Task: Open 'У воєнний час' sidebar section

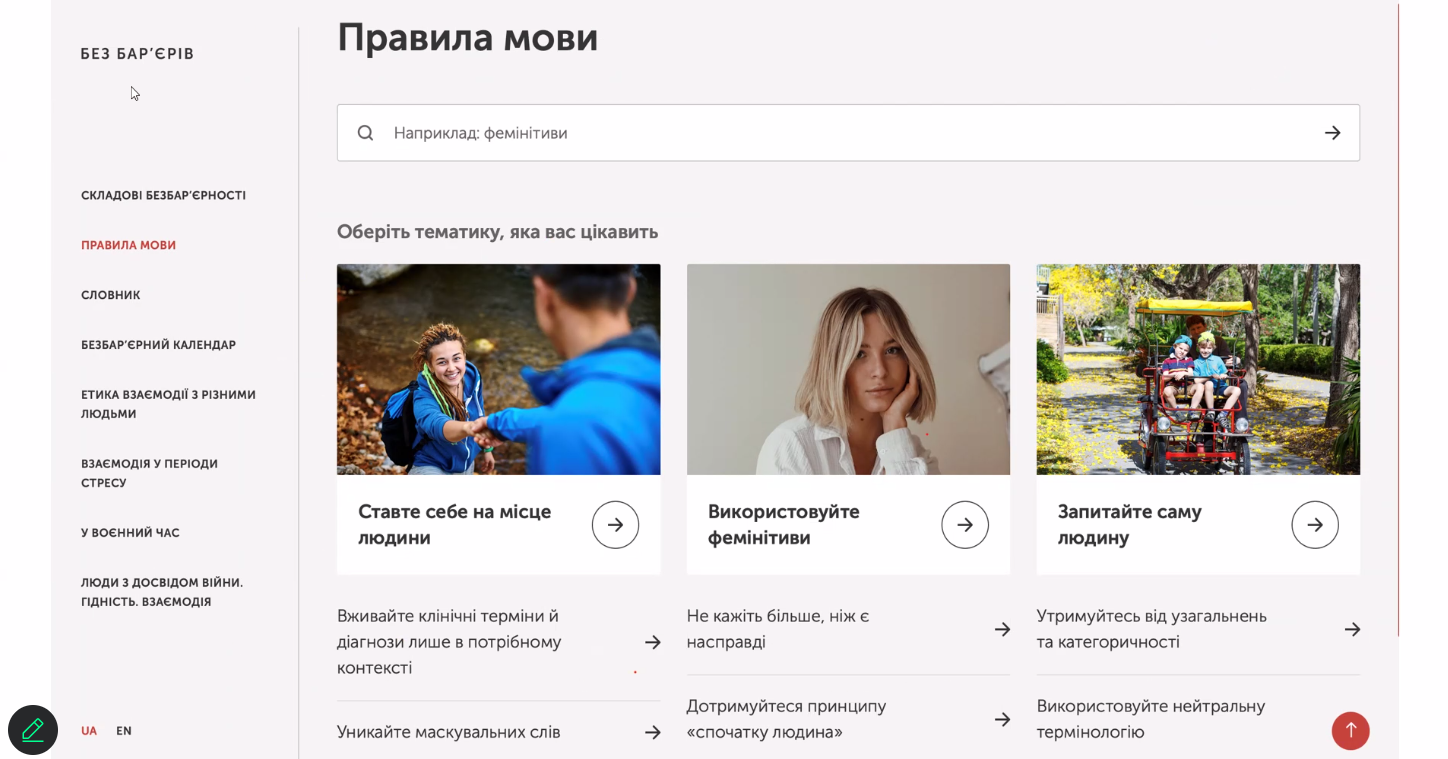Action: [130, 533]
